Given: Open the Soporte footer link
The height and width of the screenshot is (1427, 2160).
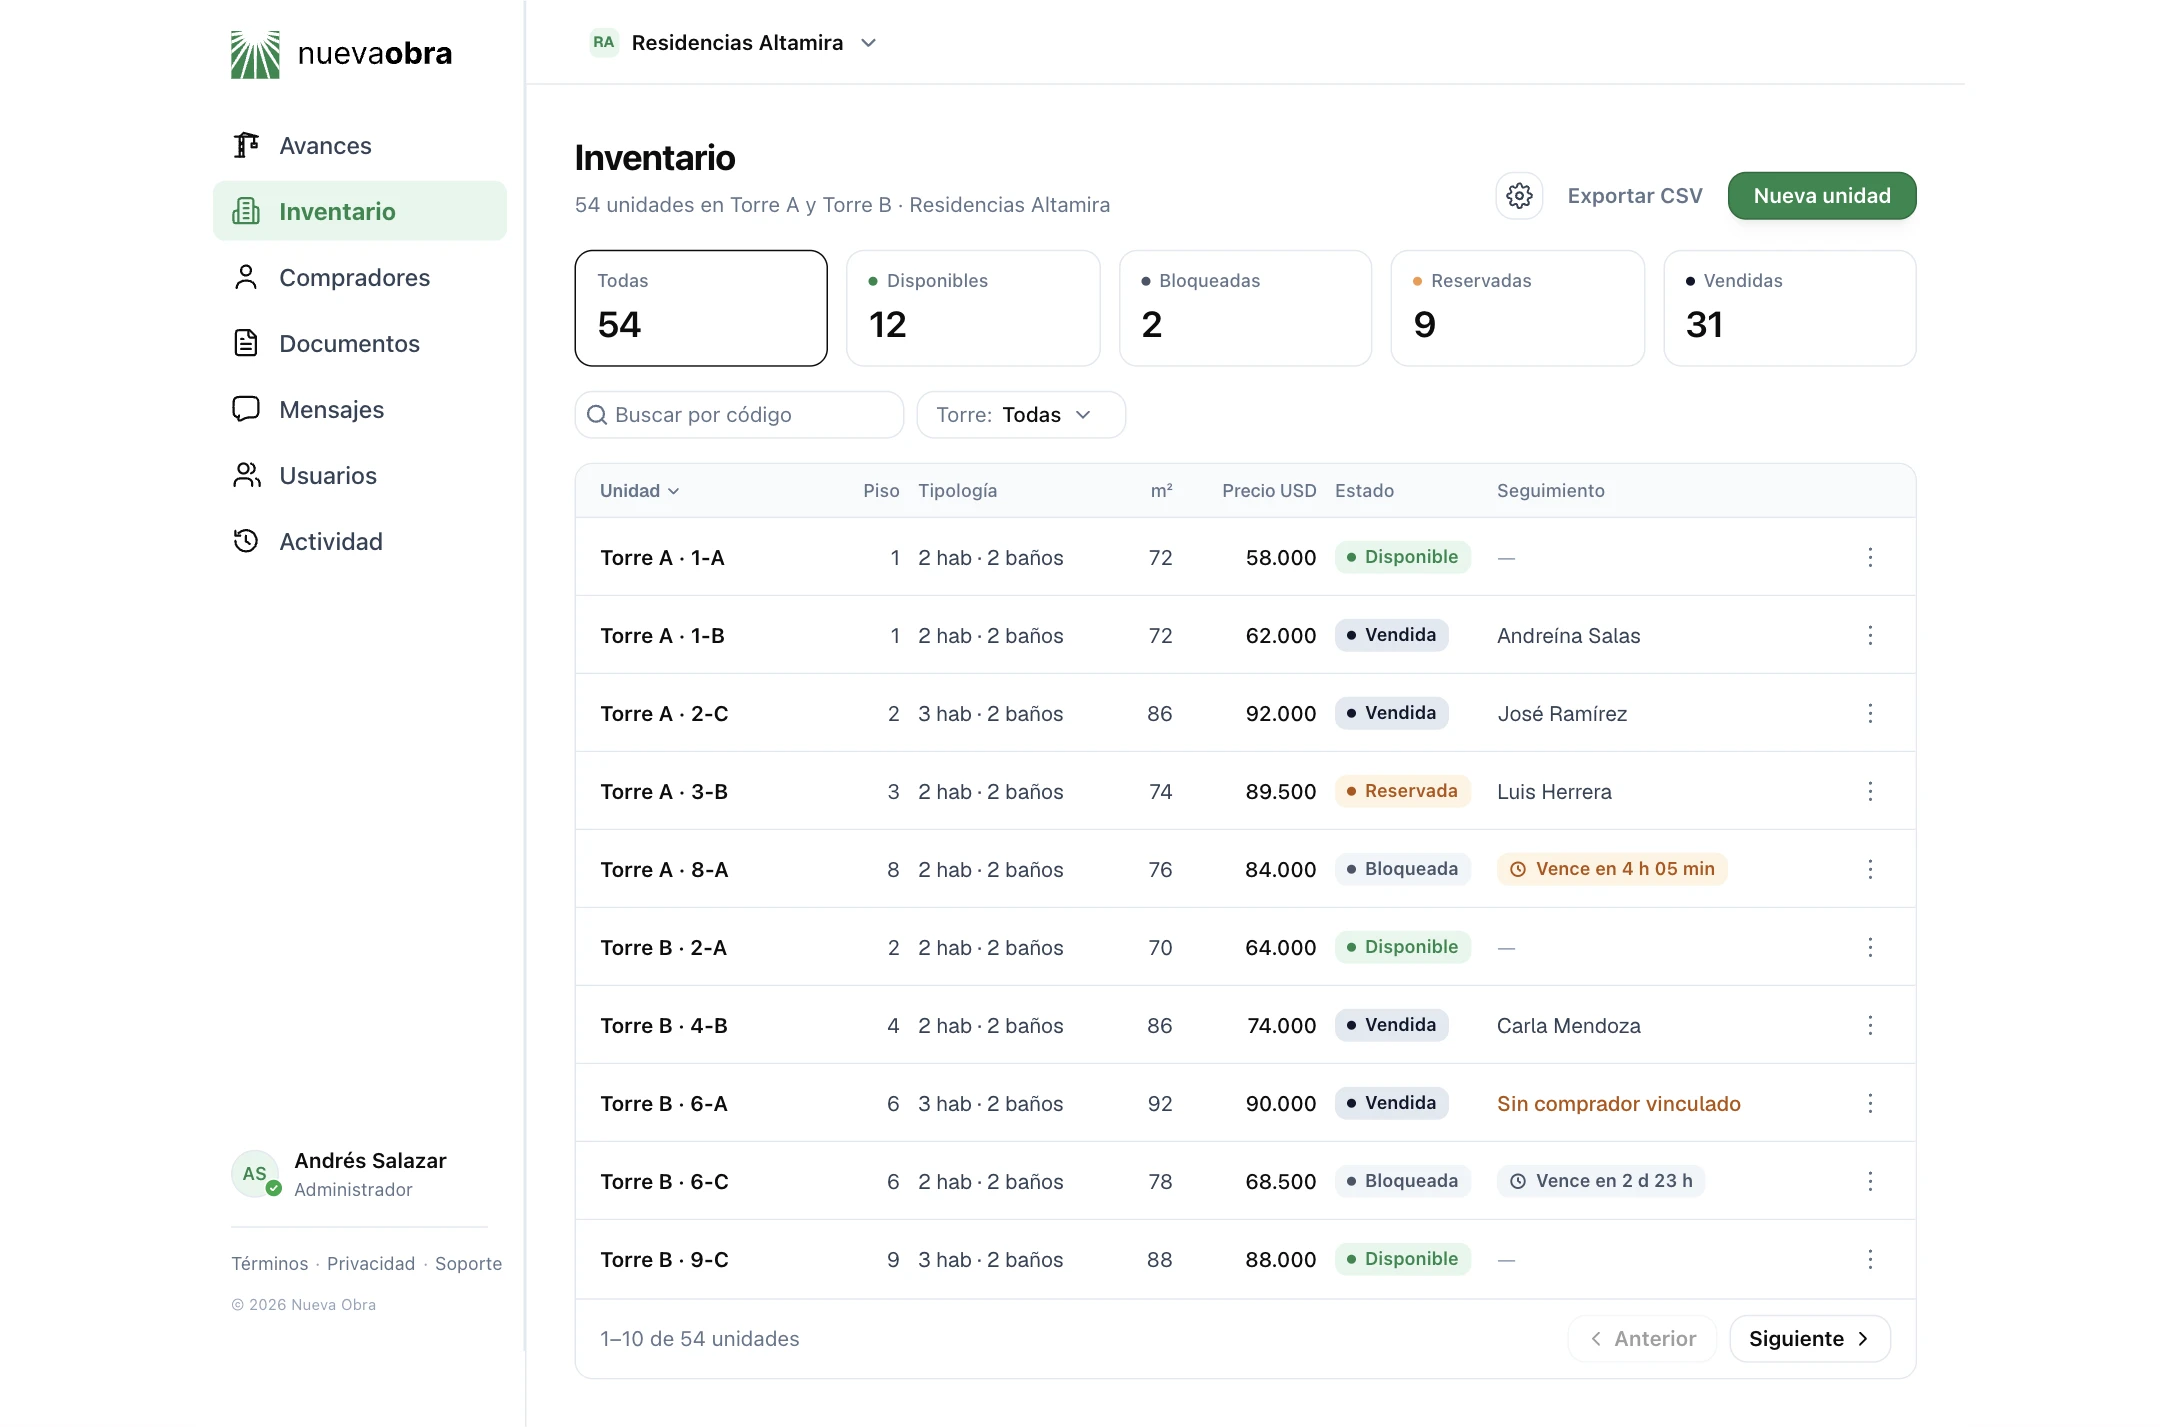Looking at the screenshot, I should coord(468,1264).
